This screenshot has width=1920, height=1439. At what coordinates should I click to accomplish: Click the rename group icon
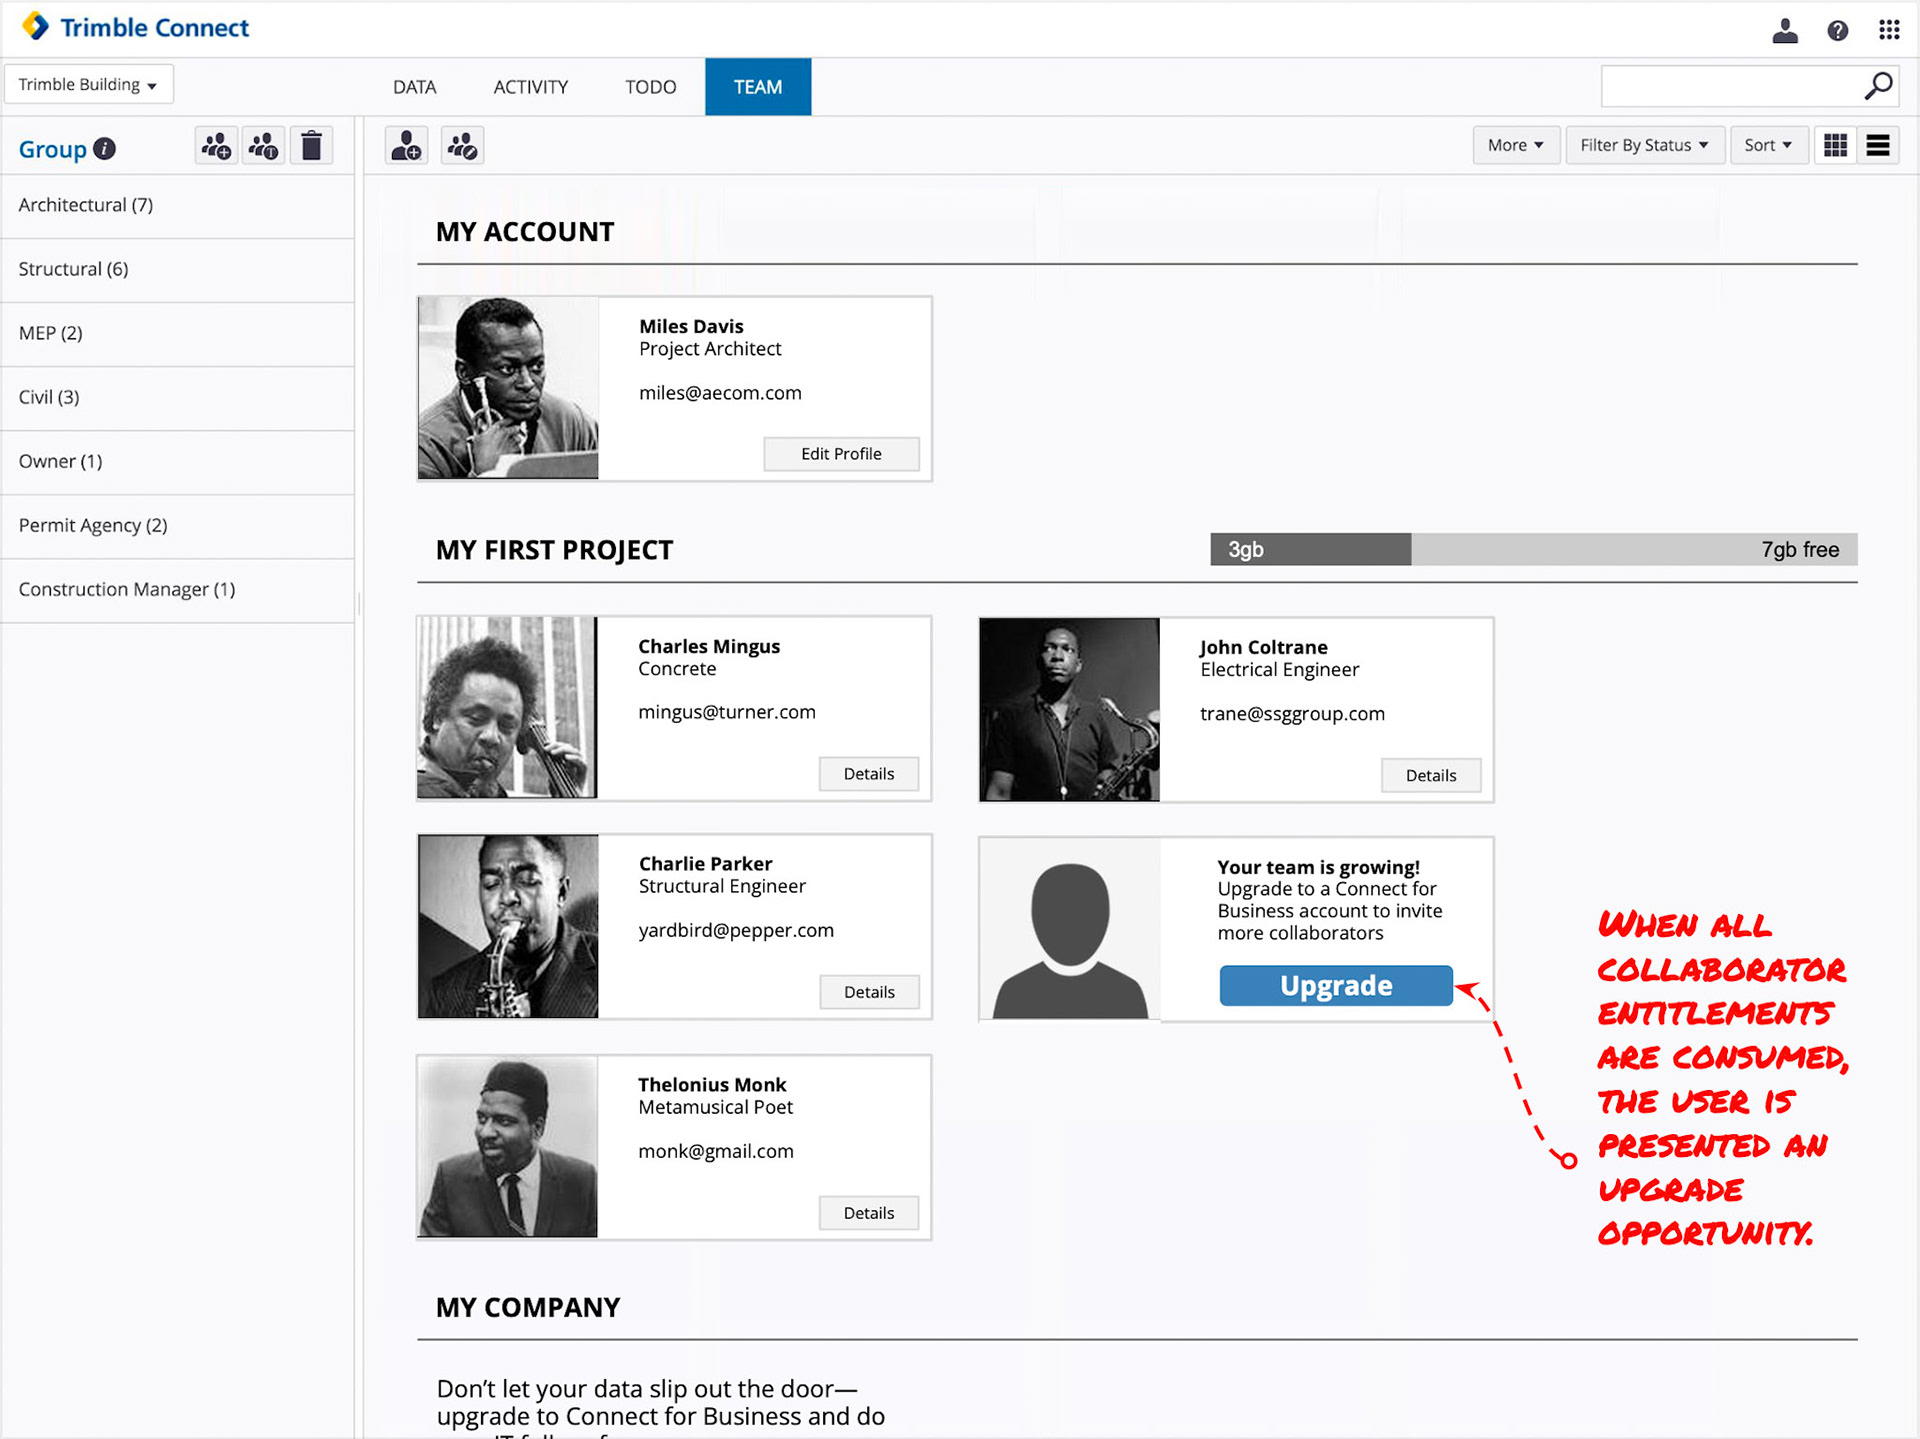click(264, 147)
